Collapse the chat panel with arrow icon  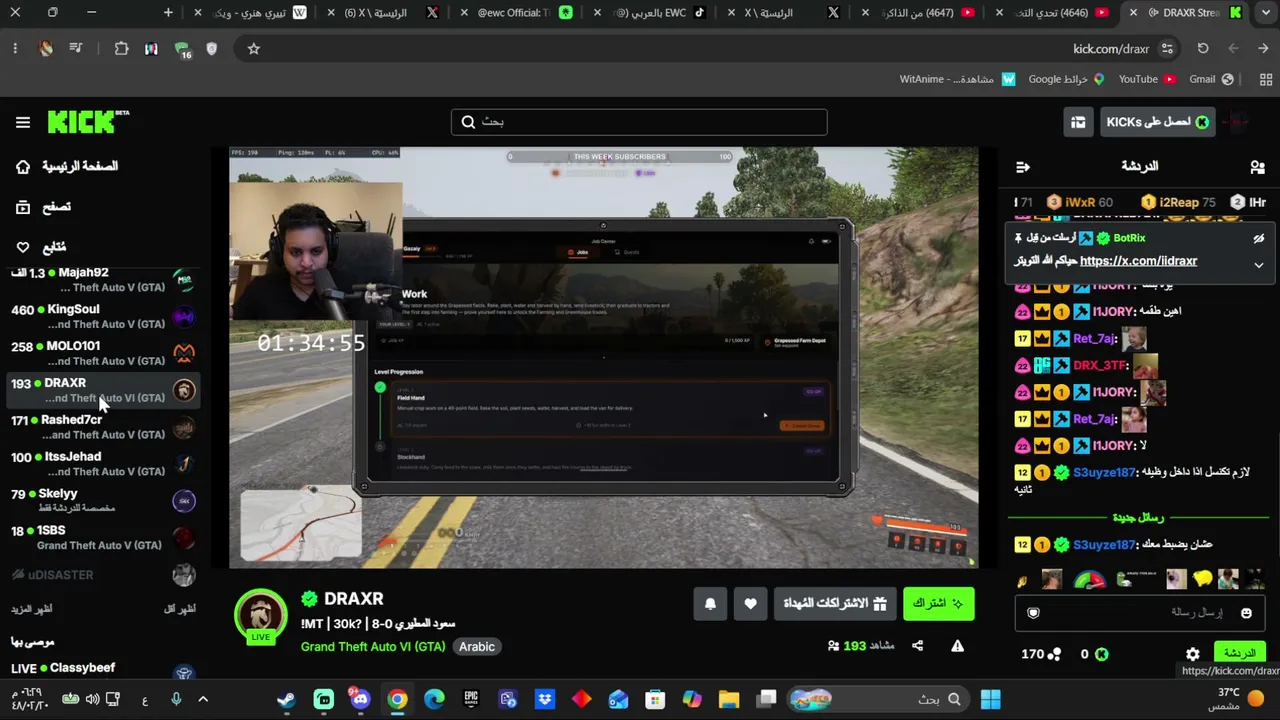(1022, 167)
